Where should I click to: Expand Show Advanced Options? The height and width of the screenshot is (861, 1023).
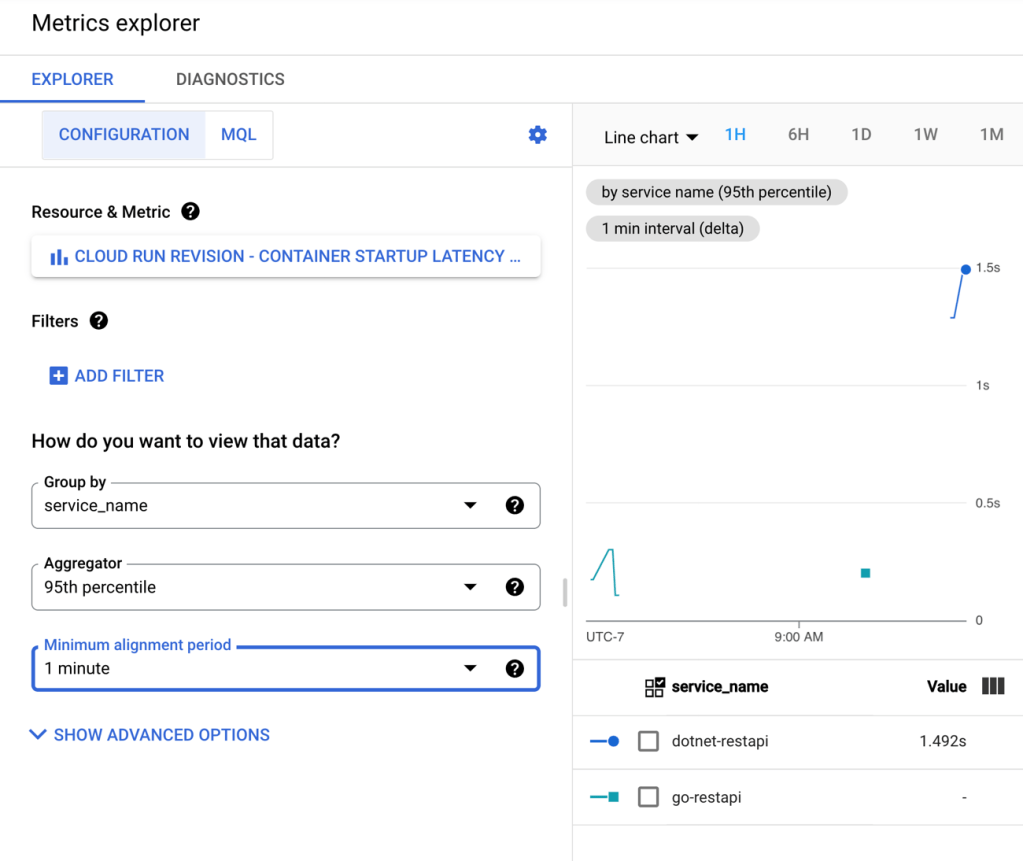tap(150, 735)
